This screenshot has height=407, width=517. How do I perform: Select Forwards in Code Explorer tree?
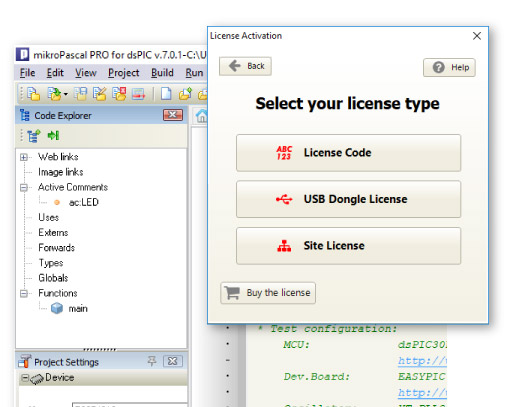point(57,248)
